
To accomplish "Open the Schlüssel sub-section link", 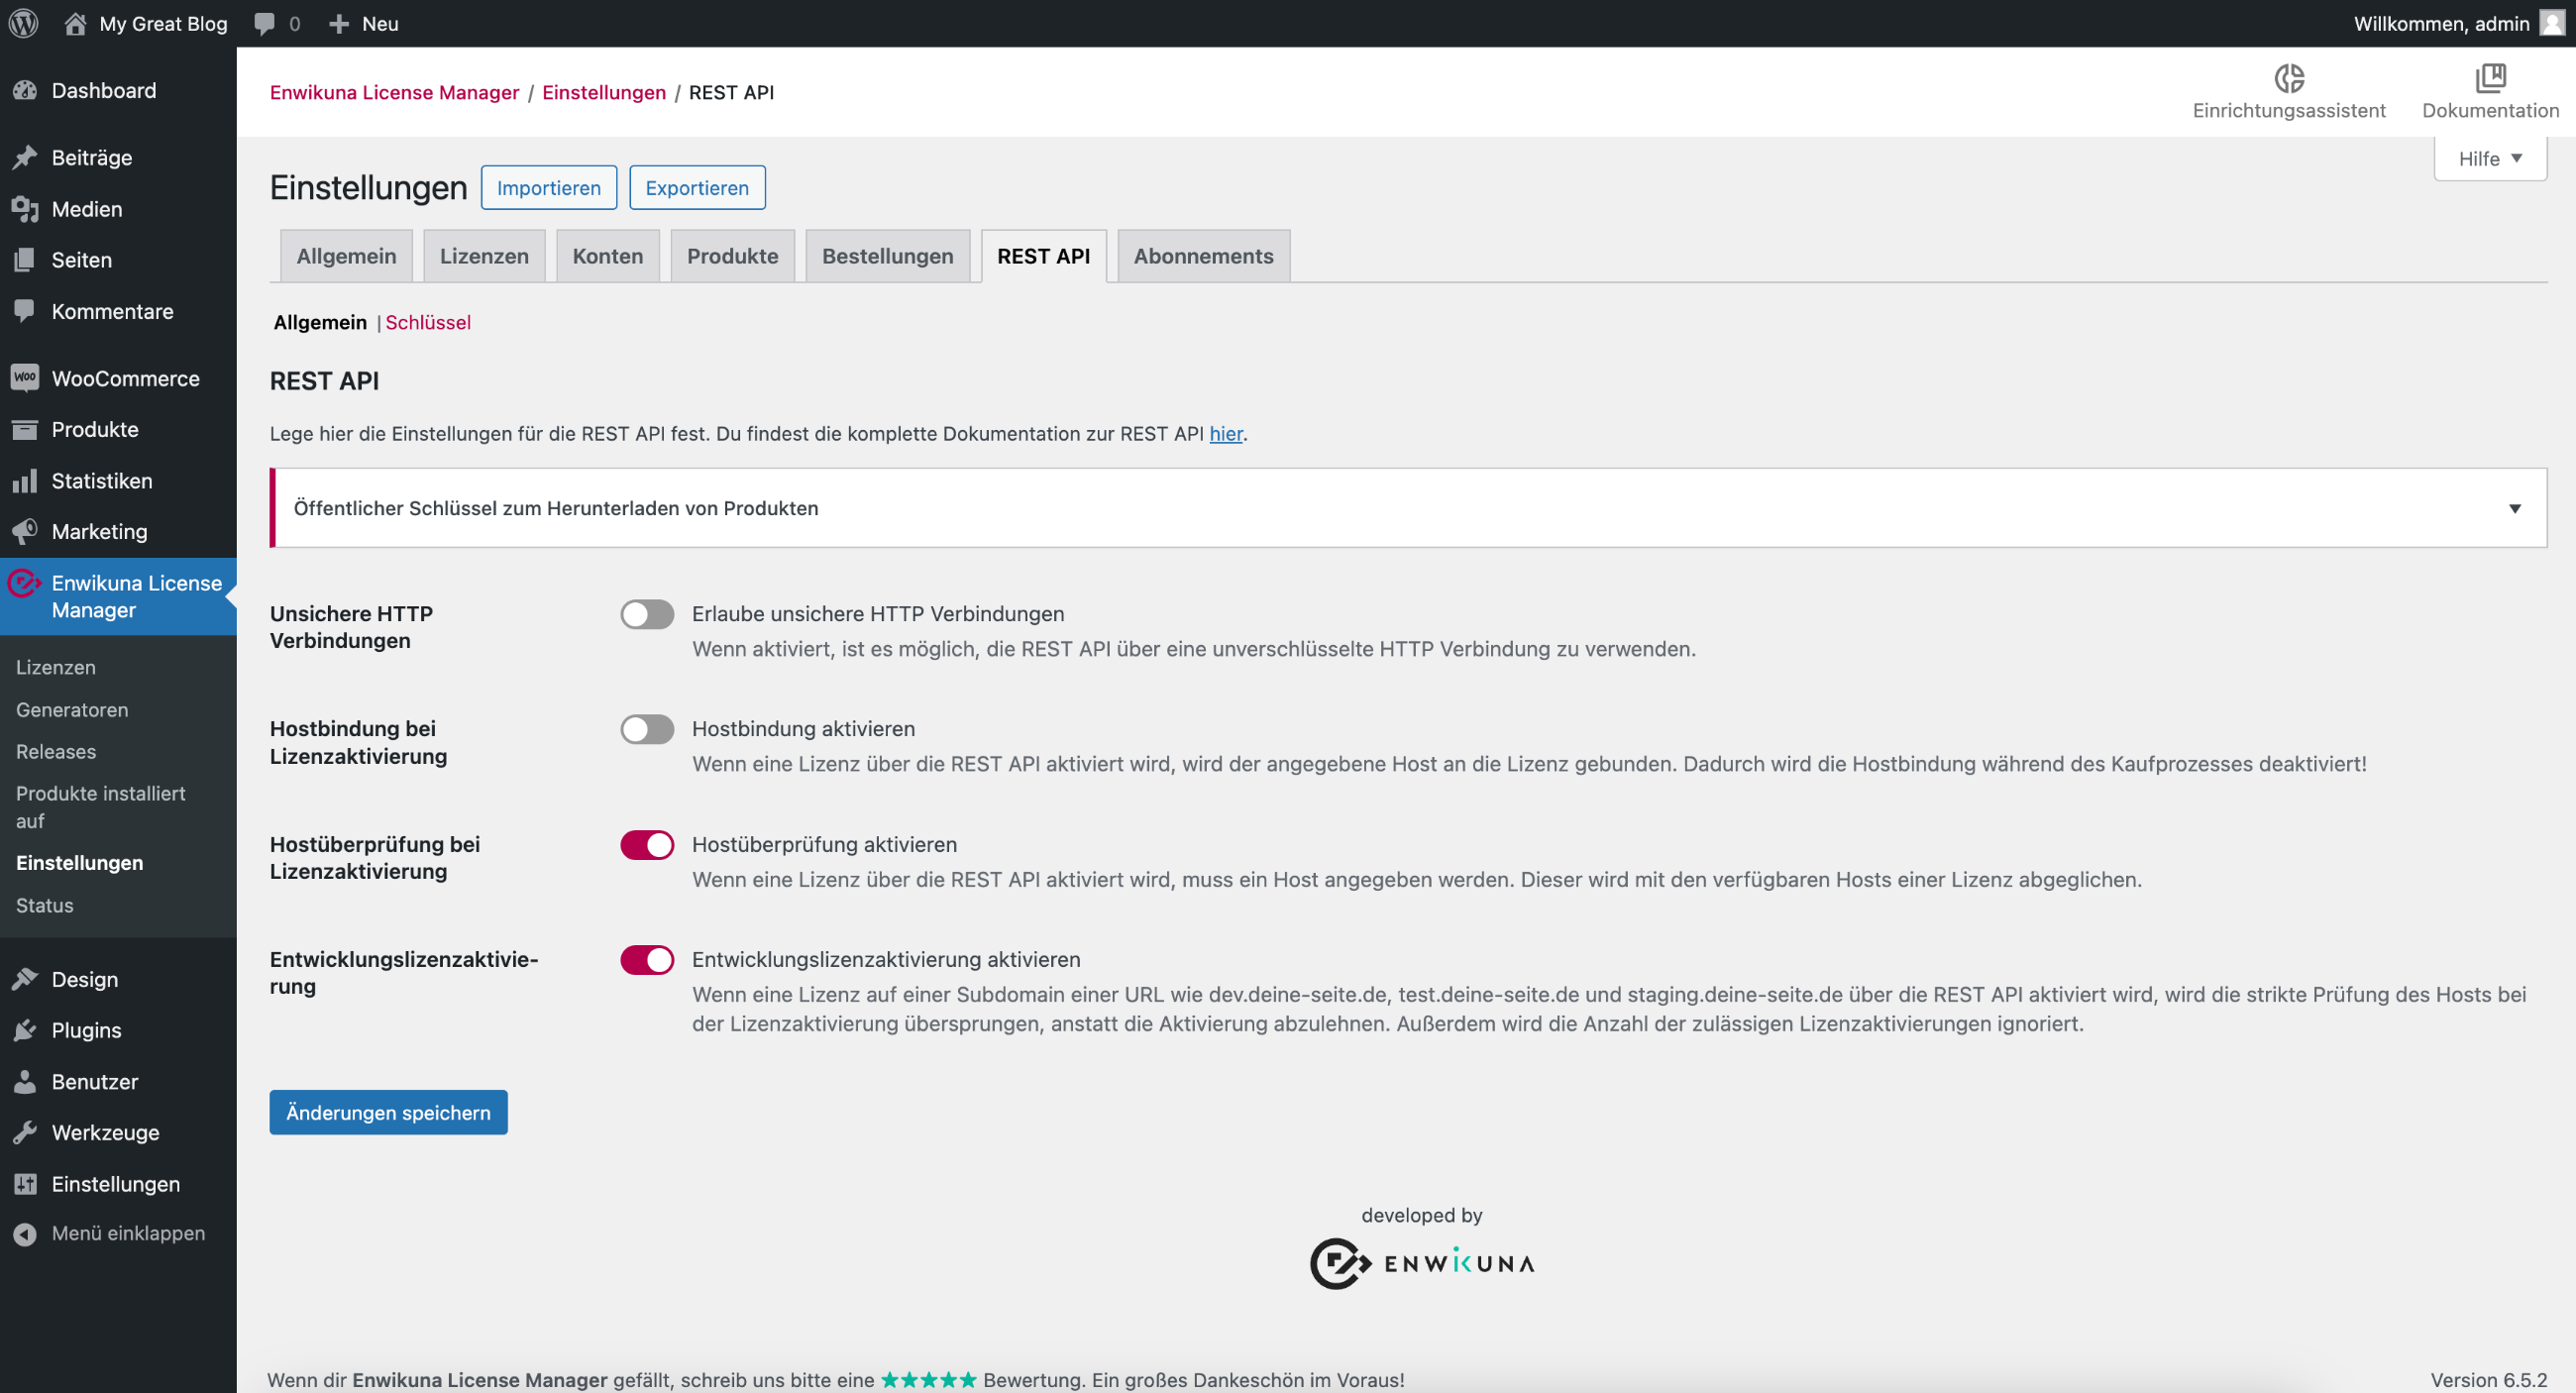I will point(428,322).
